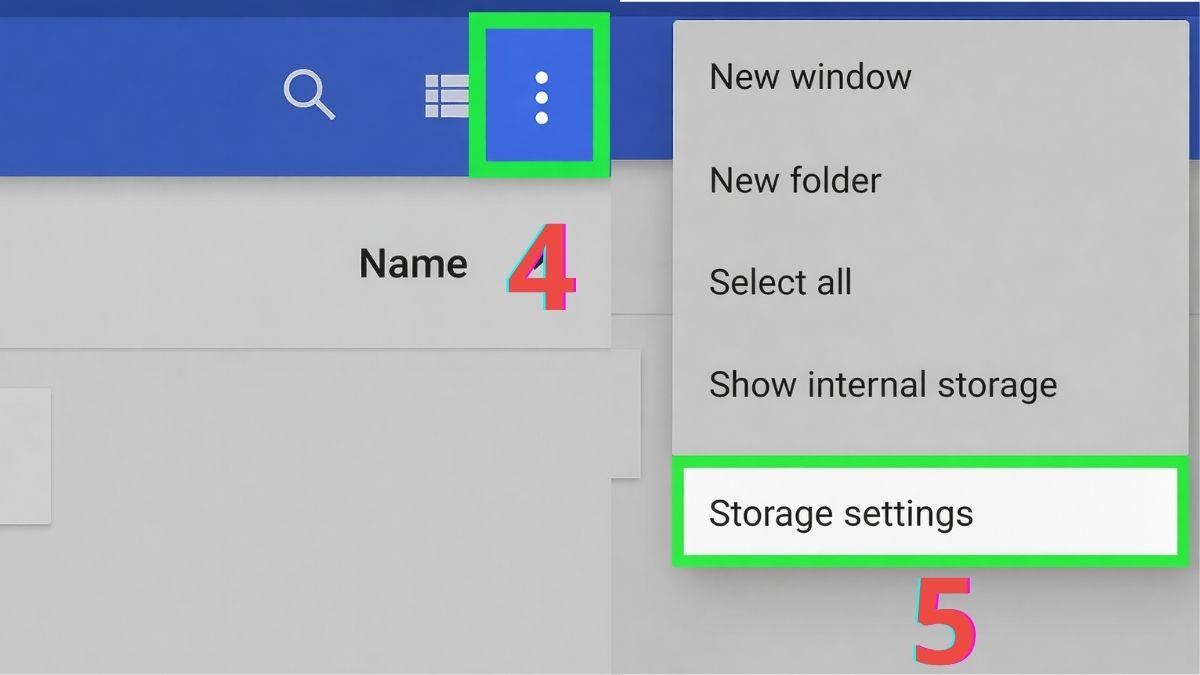Click the green box around the overflow button
This screenshot has height=675, width=1200.
pyautogui.click(x=477, y=96)
